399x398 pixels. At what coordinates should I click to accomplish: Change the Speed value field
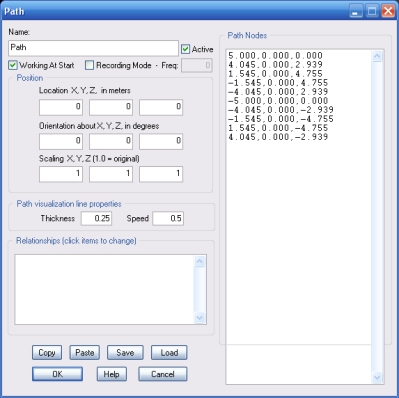pos(168,219)
